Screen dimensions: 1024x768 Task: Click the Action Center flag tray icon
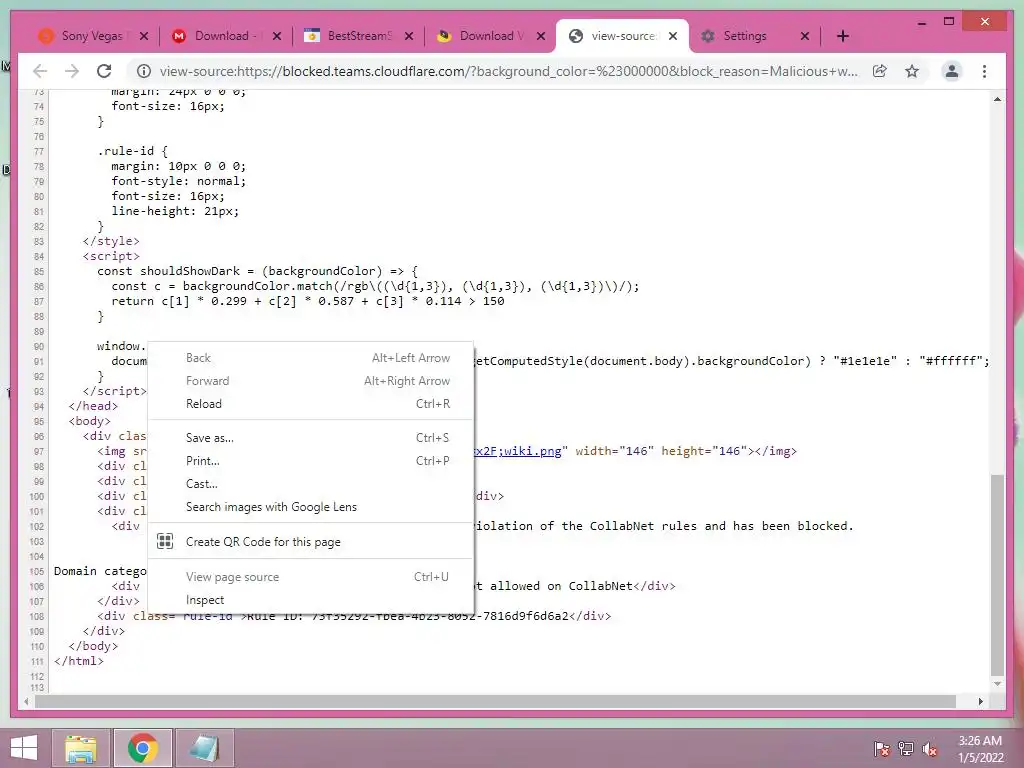(x=881, y=749)
